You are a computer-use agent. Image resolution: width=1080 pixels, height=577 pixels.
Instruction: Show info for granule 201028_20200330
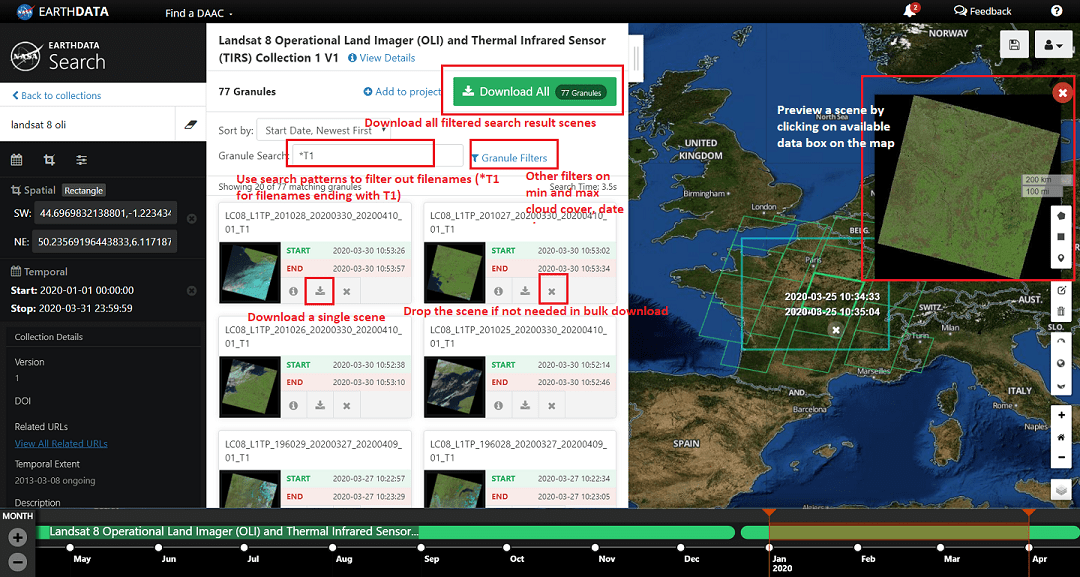tap(293, 291)
